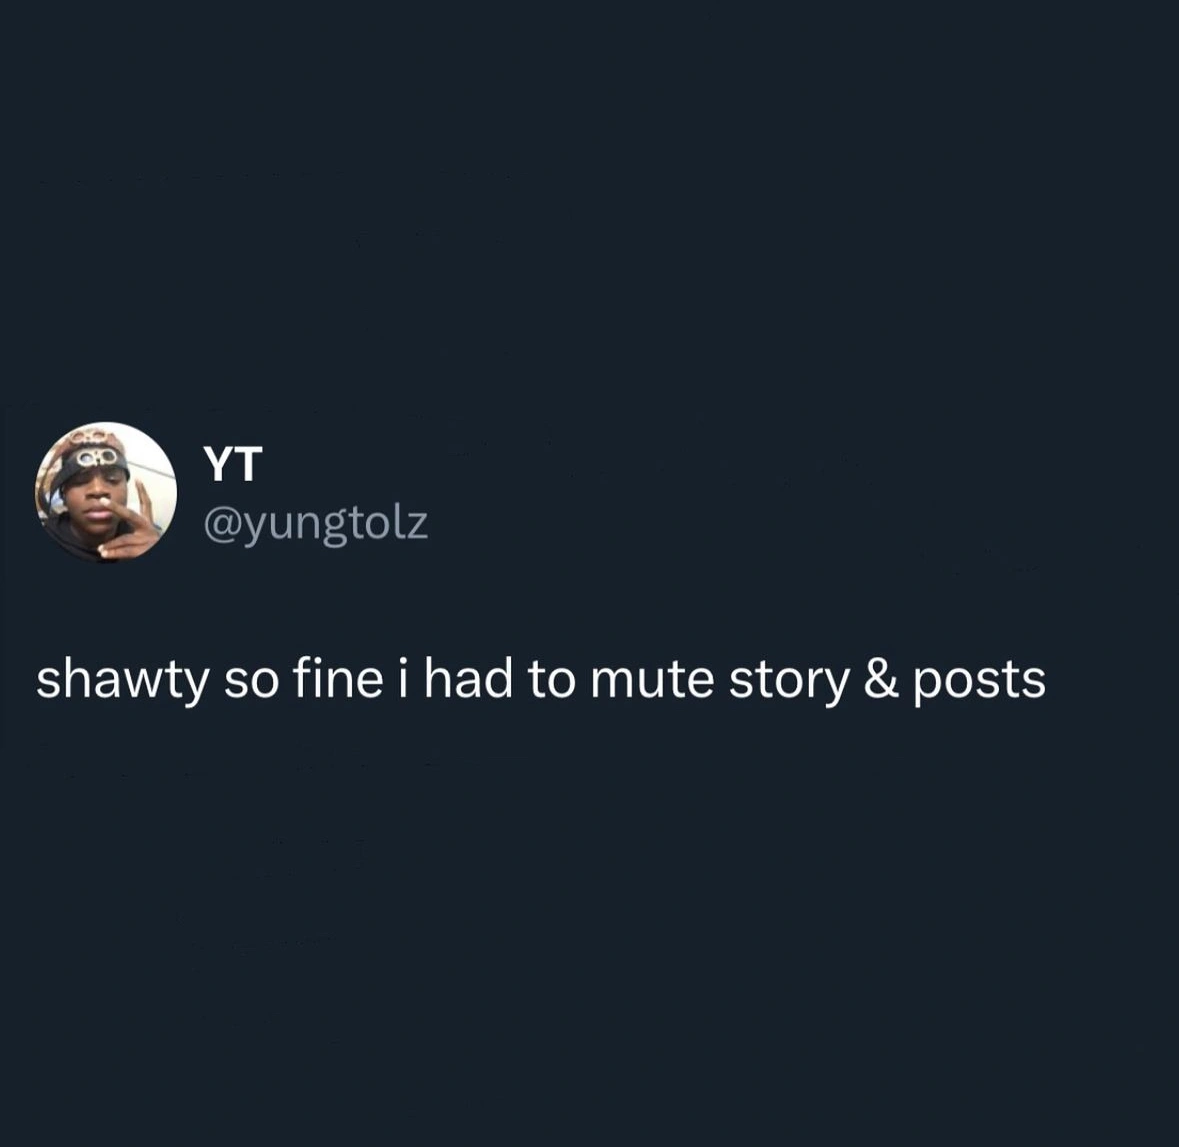
Task: Click the word 'shawty' in the tweet
Action: (122, 680)
